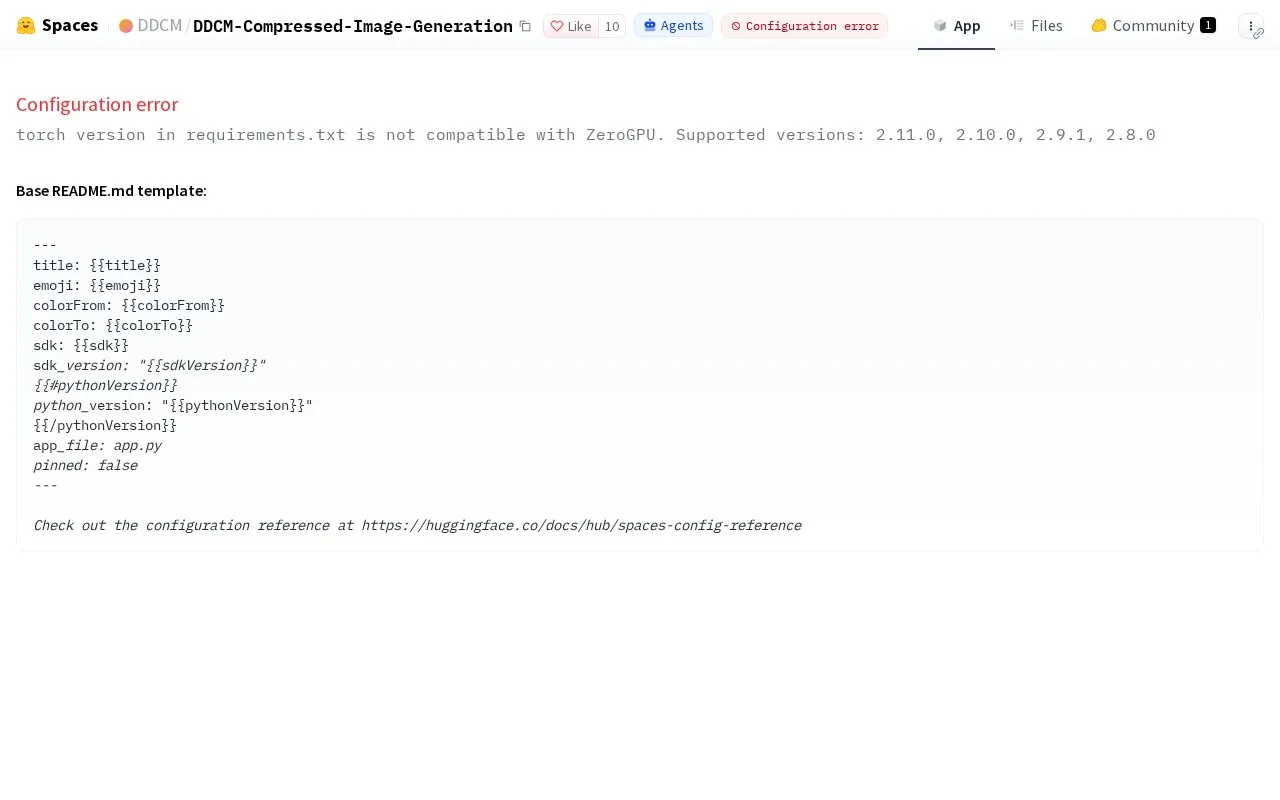Click the Files tab icon
Viewport: 1280px width, 800px height.
point(1017,25)
